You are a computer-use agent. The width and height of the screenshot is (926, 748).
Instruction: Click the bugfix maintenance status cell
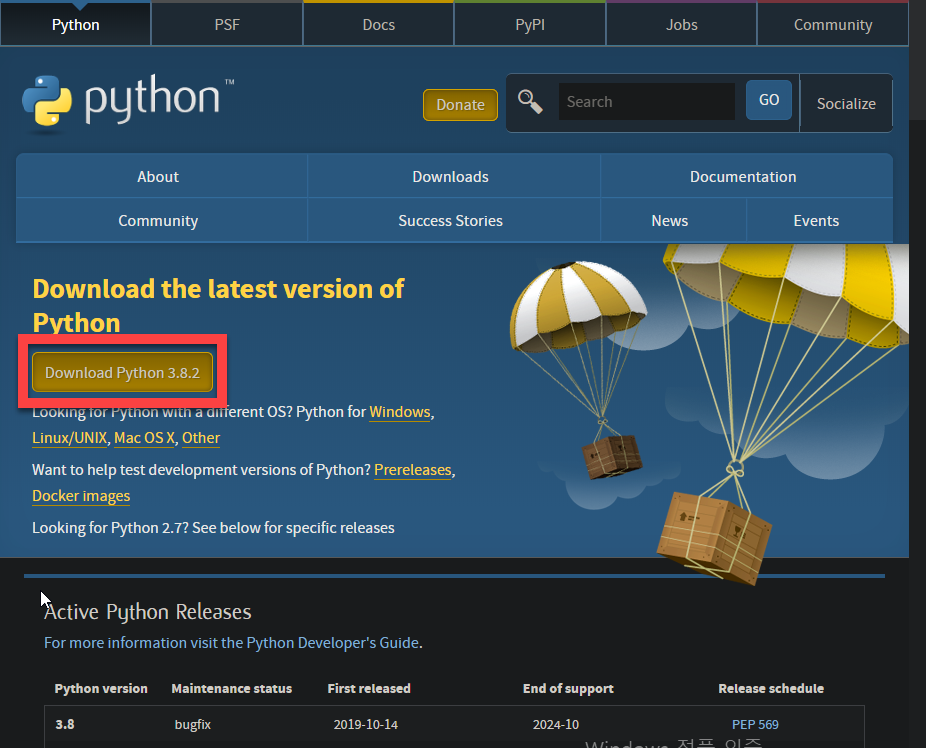[x=193, y=724]
